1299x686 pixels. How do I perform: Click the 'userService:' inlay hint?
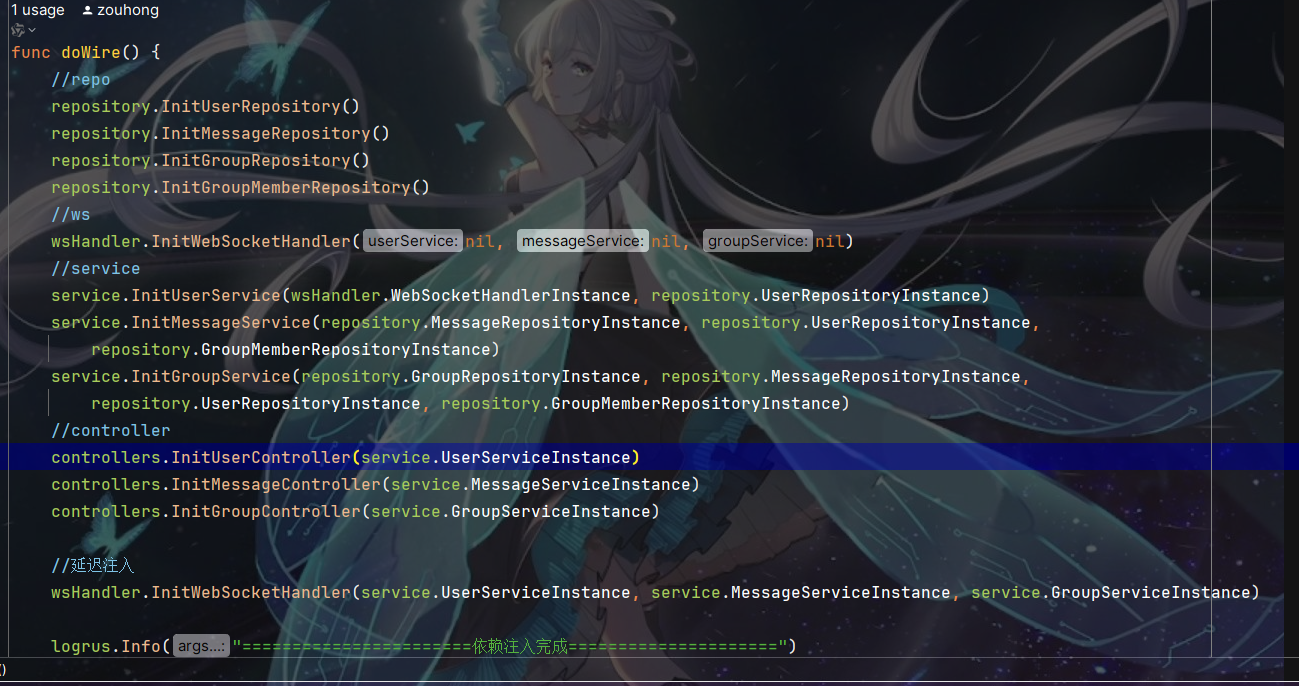tap(413, 241)
